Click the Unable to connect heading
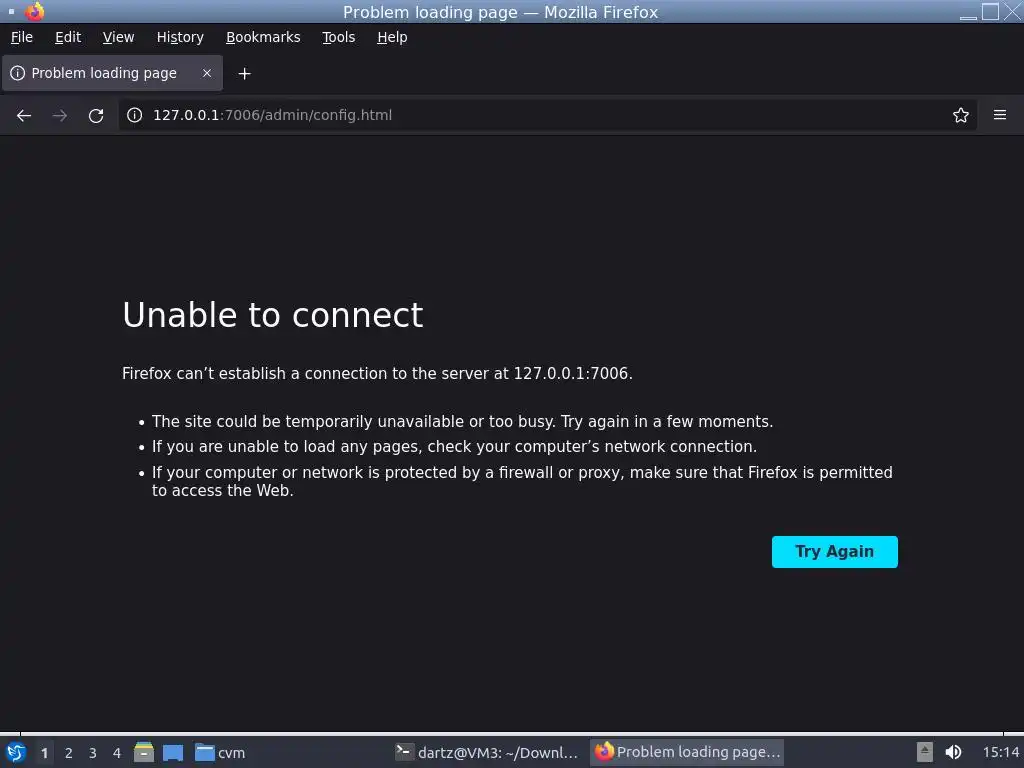 273,315
